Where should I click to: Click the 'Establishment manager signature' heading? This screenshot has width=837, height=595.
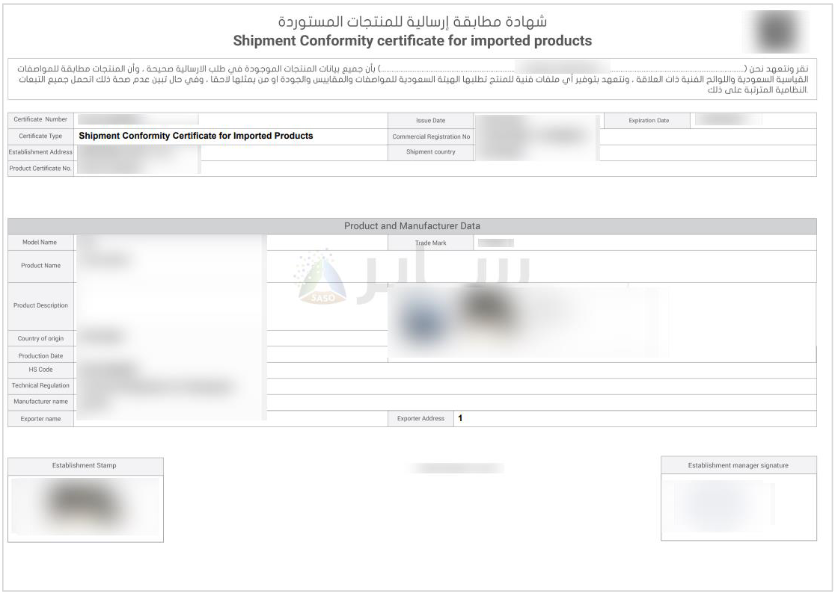click(x=738, y=466)
